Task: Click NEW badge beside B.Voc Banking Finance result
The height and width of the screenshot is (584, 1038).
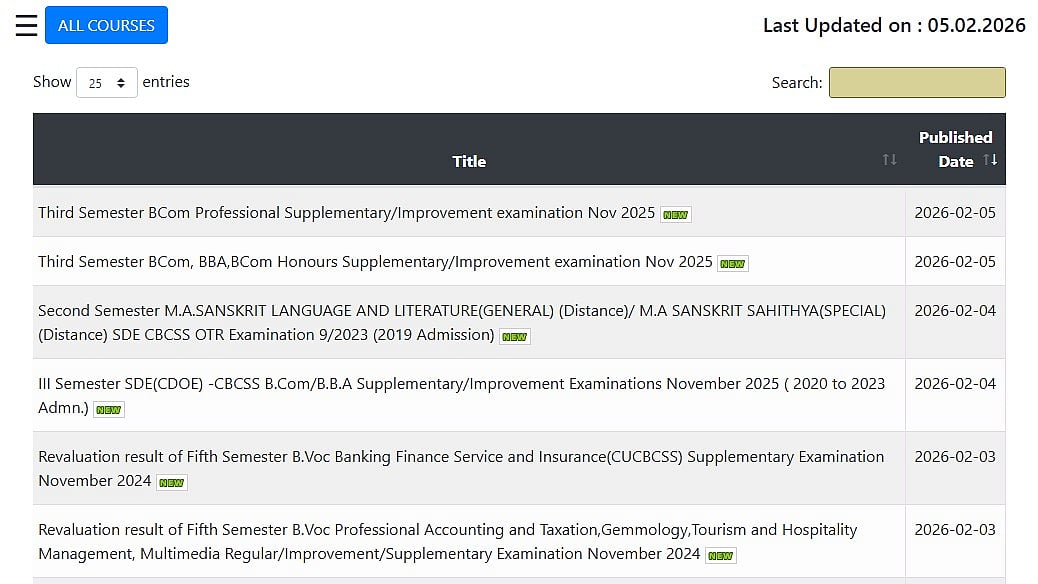Action: 172,482
